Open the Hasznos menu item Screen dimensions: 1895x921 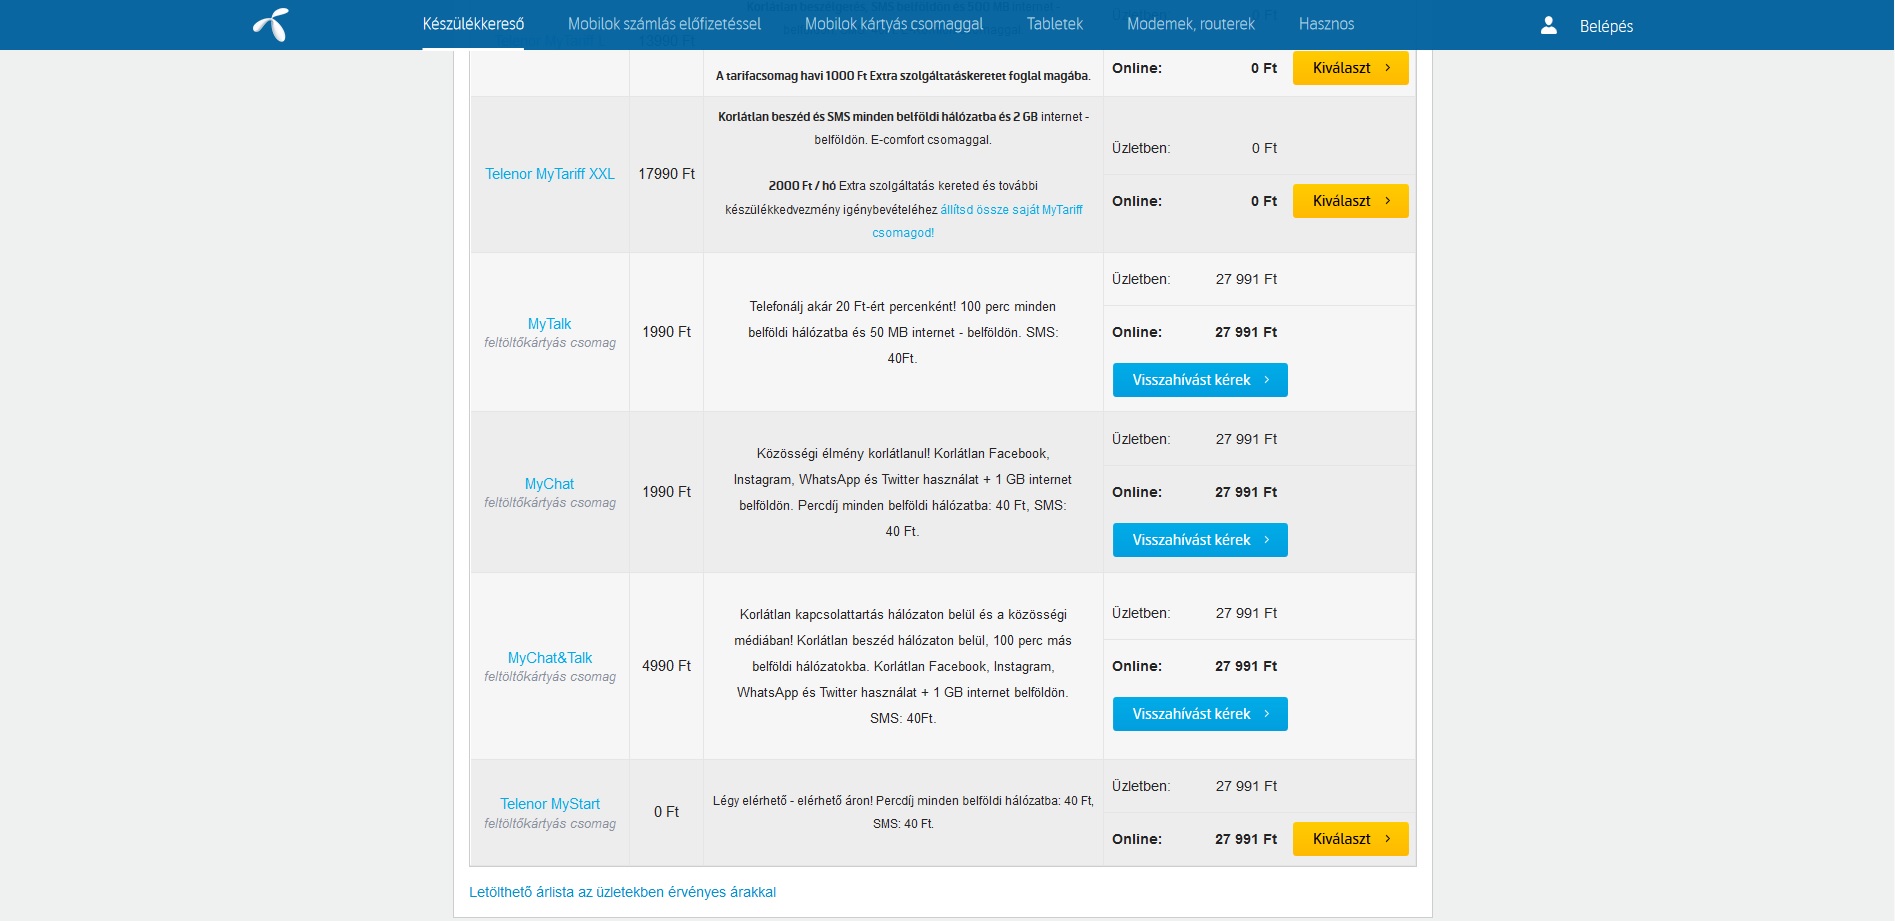pyautogui.click(x=1326, y=24)
